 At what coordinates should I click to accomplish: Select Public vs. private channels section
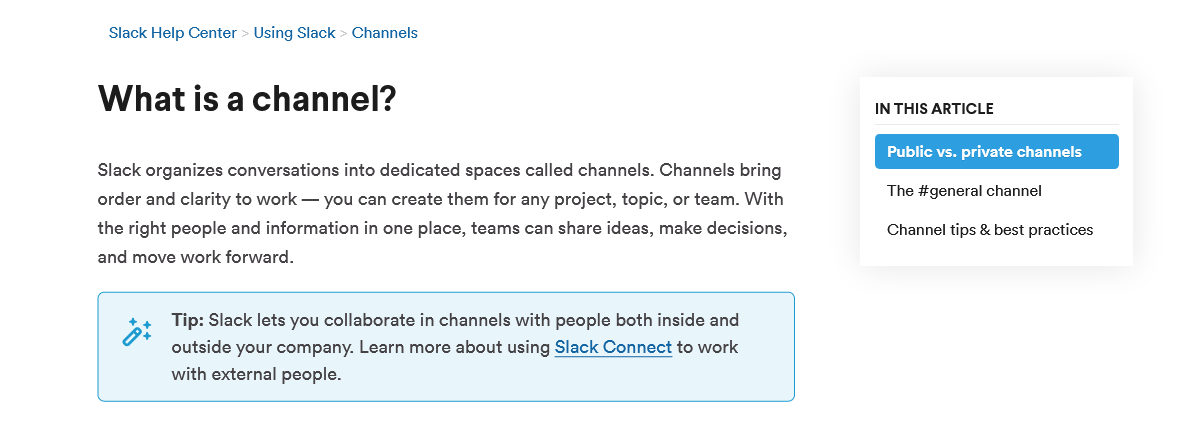tap(997, 151)
